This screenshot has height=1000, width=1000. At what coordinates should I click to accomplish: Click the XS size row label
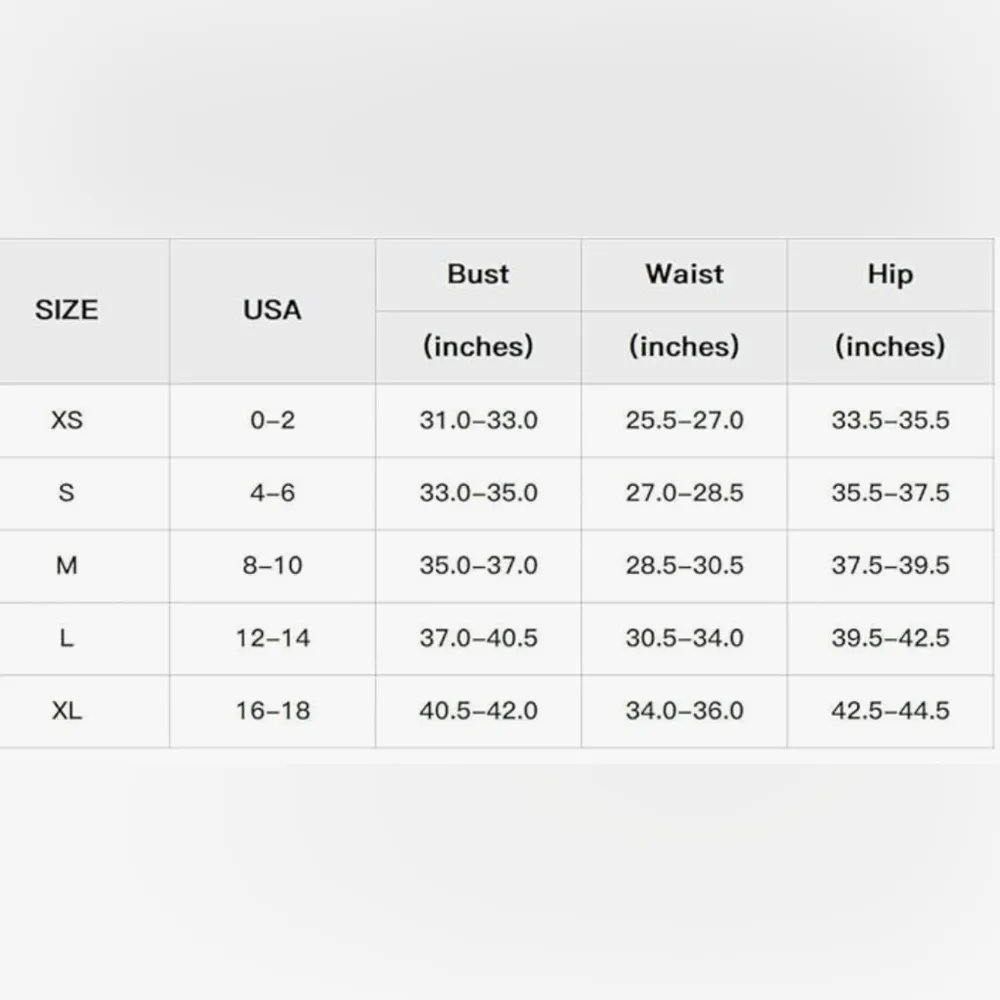(67, 420)
